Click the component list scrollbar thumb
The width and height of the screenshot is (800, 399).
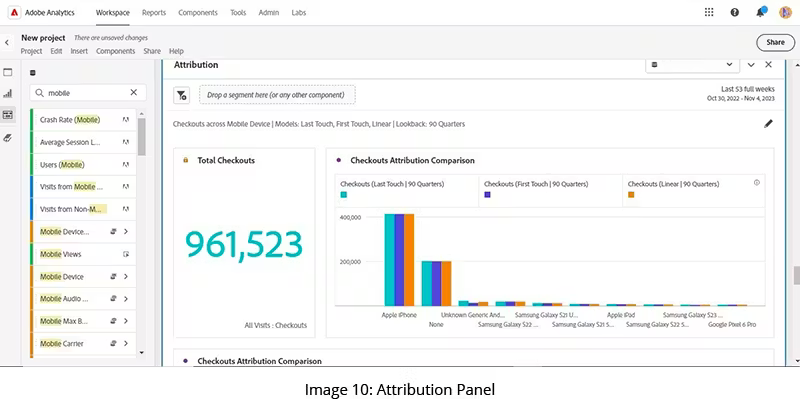coord(141,137)
